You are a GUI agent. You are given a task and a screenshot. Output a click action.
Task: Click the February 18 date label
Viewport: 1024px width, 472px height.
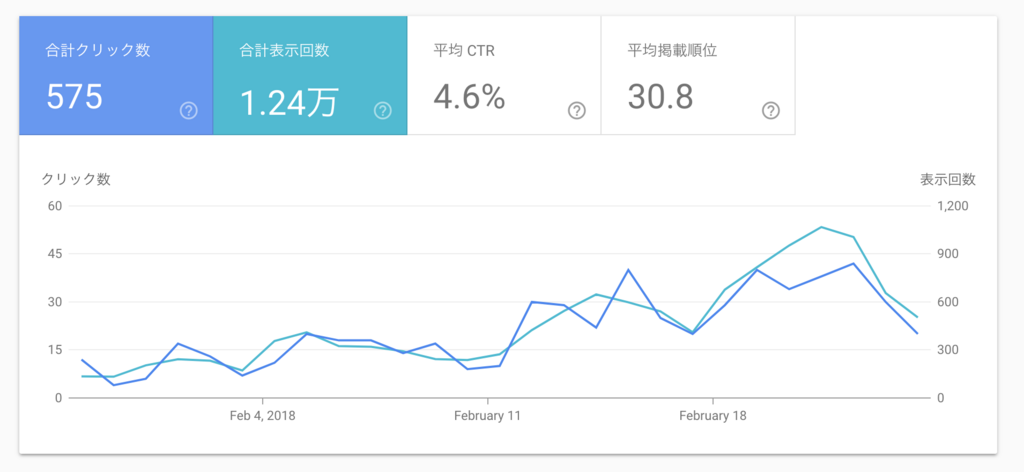click(712, 416)
